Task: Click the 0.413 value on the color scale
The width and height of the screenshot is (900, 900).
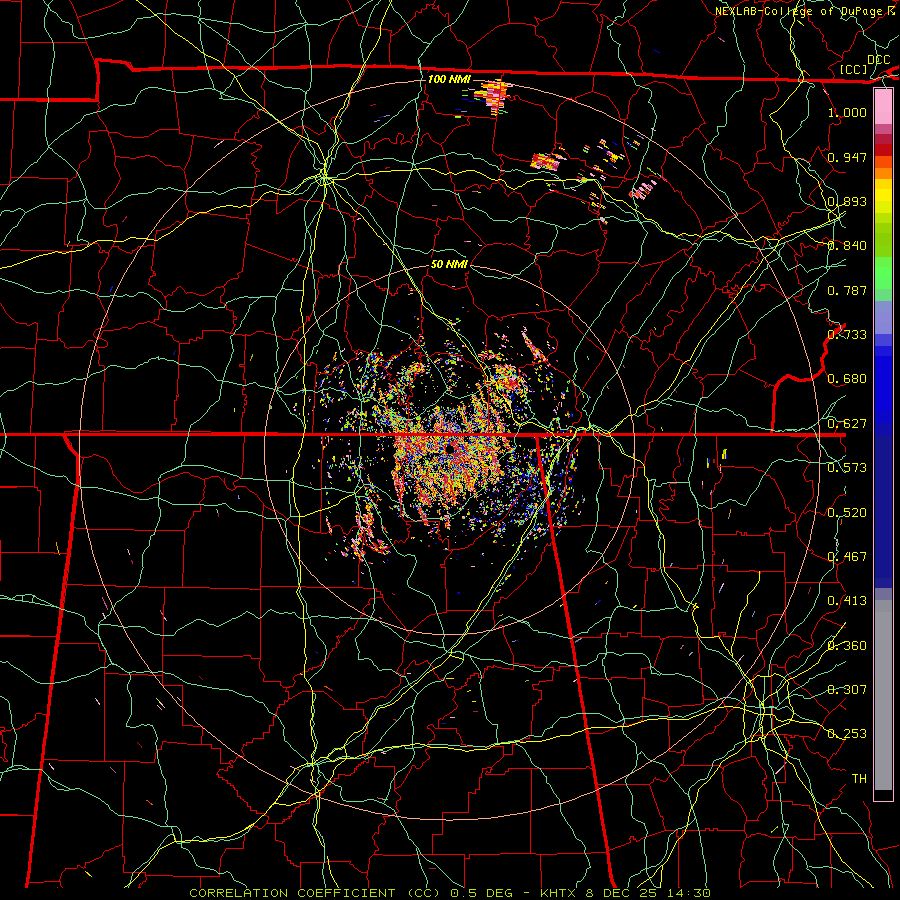Action: pos(847,601)
